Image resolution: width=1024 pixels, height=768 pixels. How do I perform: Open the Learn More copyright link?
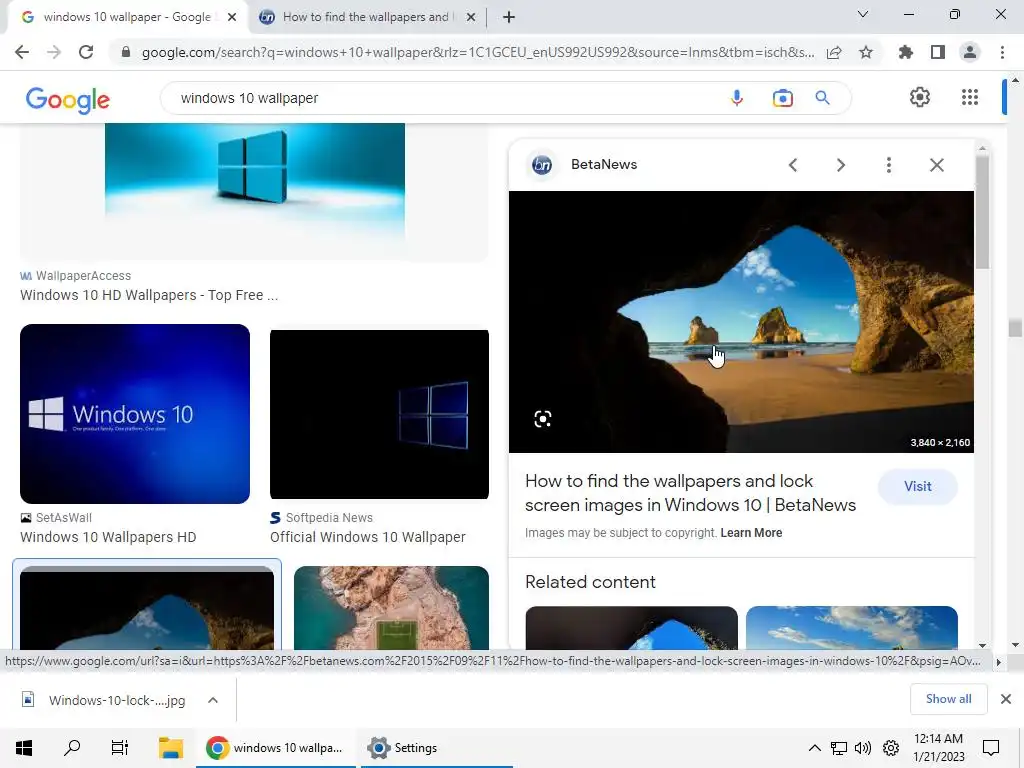pos(751,533)
